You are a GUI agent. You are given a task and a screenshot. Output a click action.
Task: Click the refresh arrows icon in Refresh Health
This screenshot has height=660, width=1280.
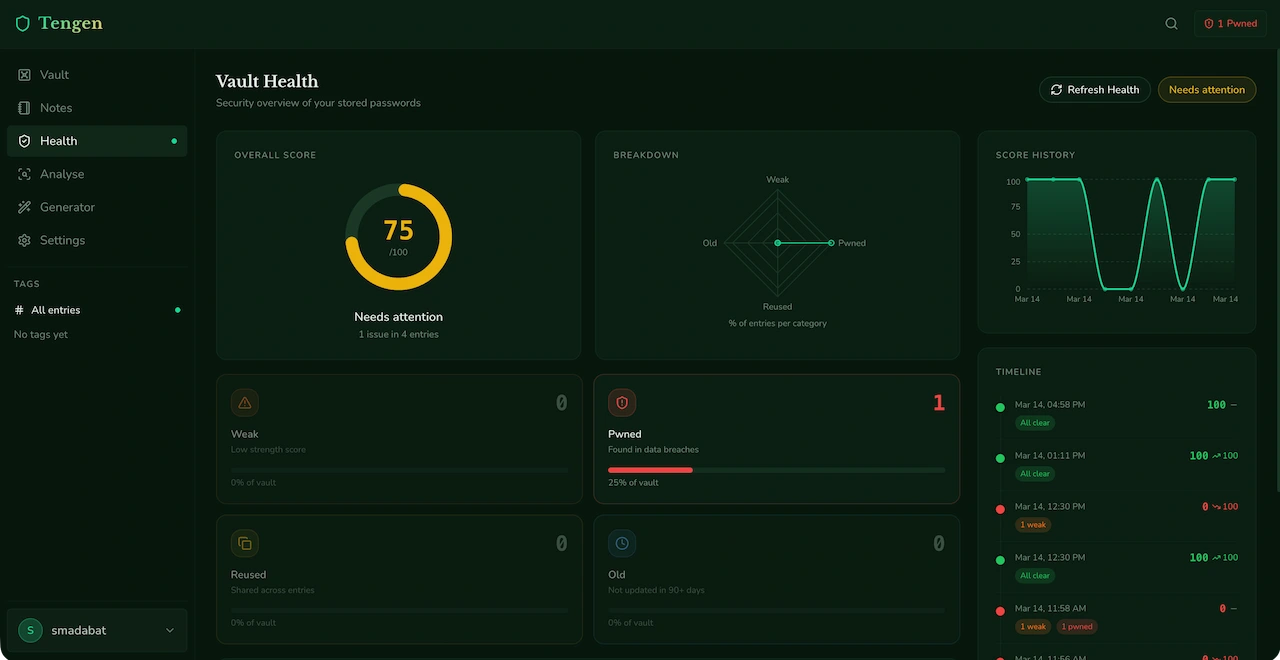1056,90
